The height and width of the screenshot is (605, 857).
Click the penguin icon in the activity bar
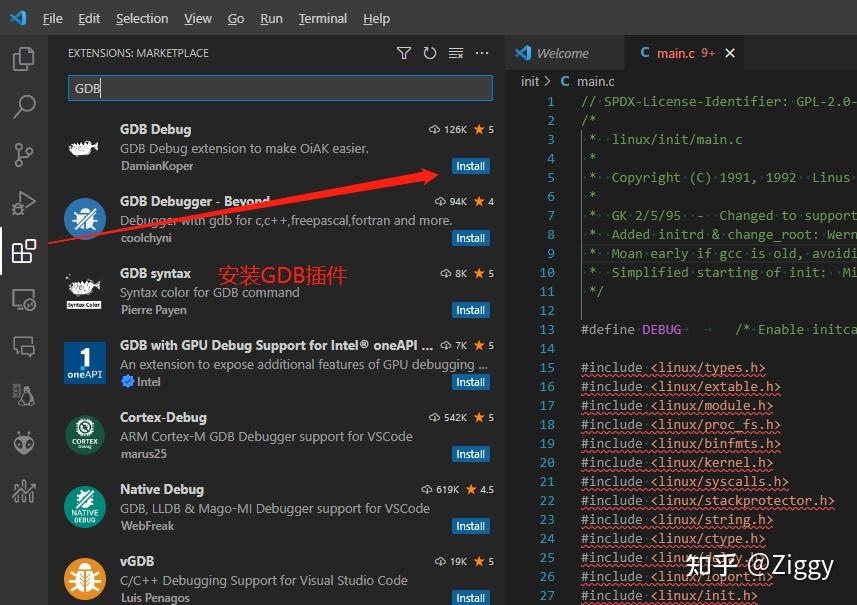pyautogui.click(x=24, y=393)
